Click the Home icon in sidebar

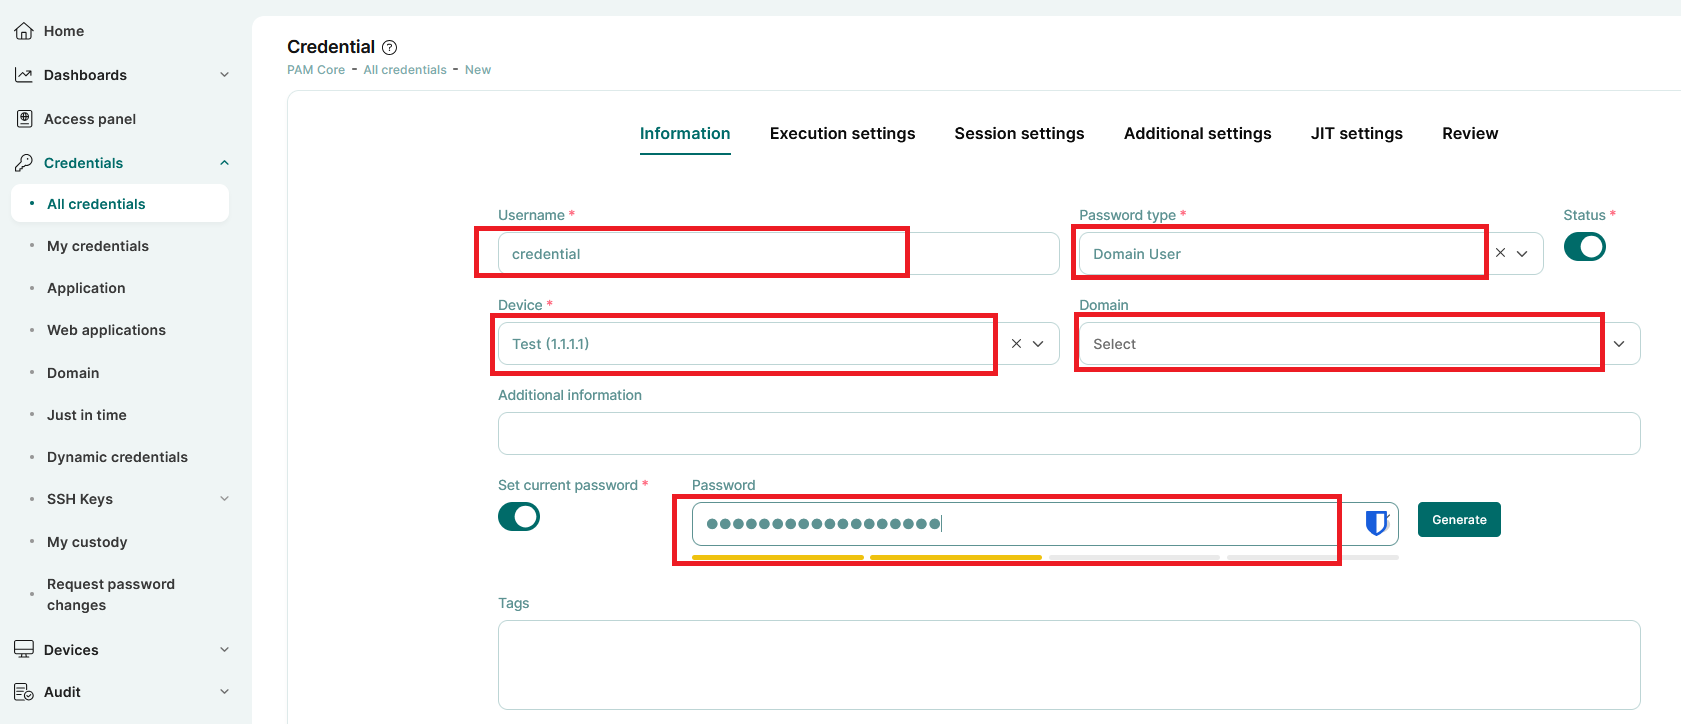click(24, 31)
